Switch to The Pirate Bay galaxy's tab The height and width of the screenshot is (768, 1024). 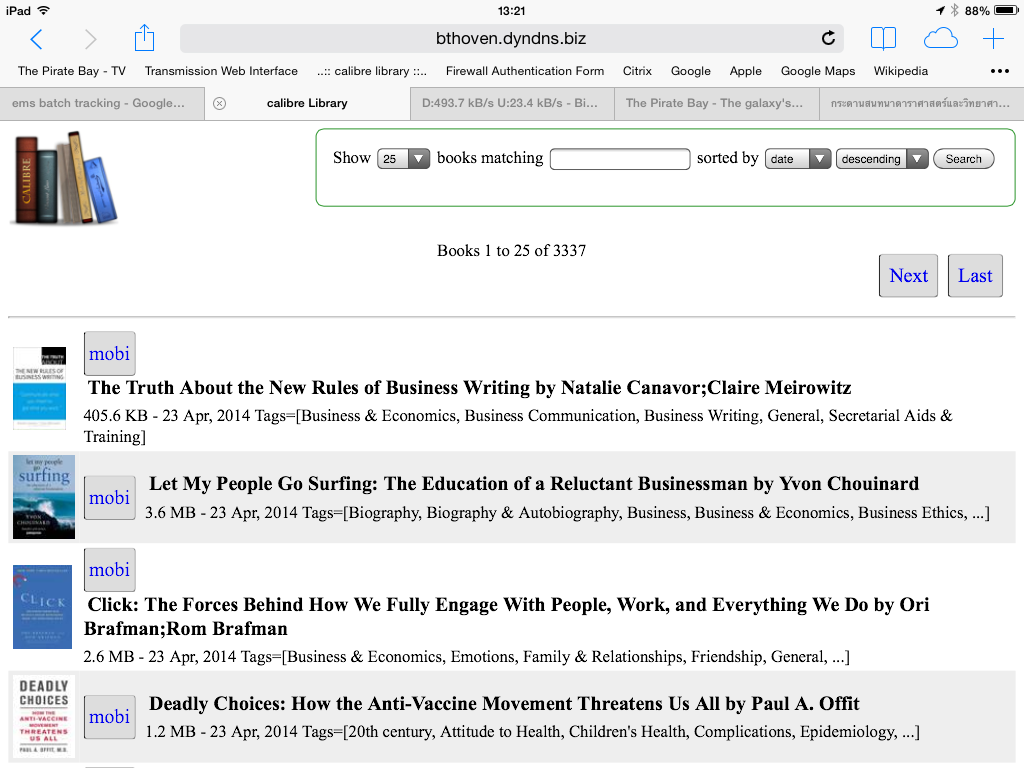click(x=716, y=103)
